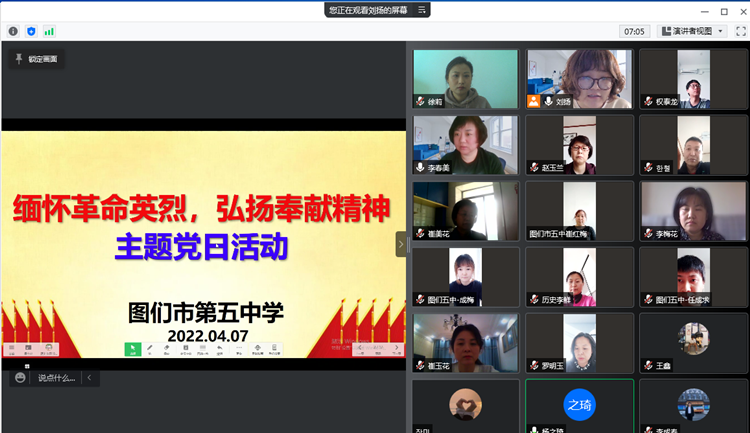750x433 pixels.
Task: Select 李春美's video tile
Action: [x=465, y=145]
